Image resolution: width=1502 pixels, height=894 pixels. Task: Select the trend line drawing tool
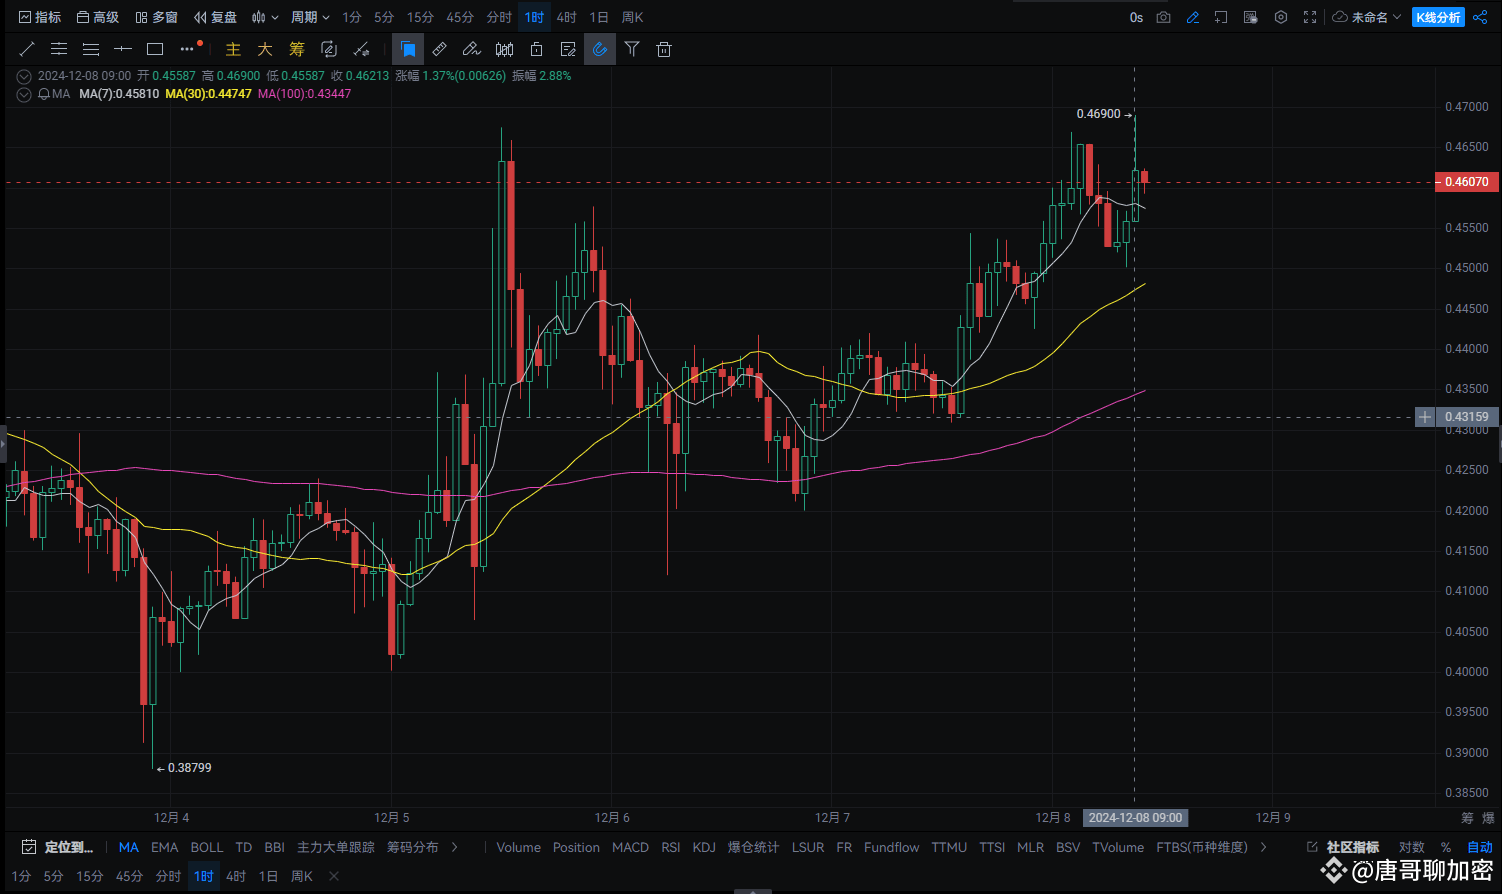pos(27,49)
